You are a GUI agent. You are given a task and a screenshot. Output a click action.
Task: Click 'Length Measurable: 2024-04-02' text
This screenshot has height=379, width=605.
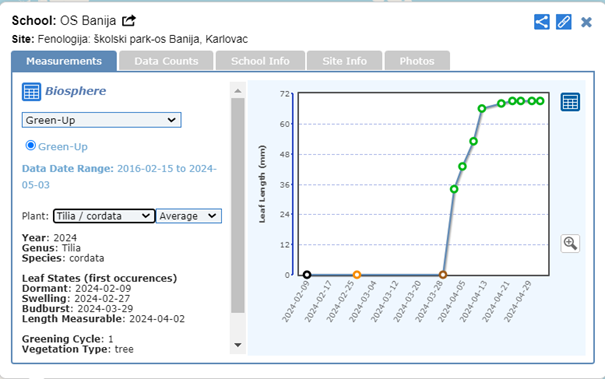[103, 319]
